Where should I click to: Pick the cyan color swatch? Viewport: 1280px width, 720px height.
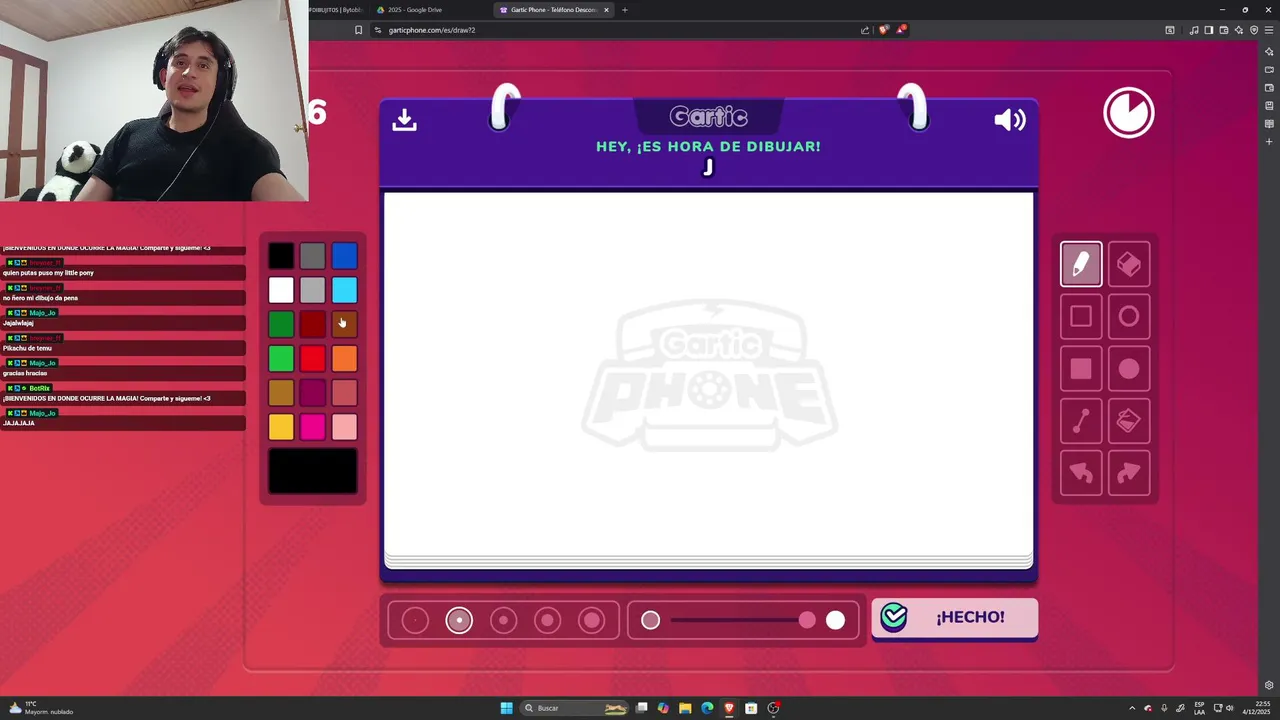(x=344, y=290)
